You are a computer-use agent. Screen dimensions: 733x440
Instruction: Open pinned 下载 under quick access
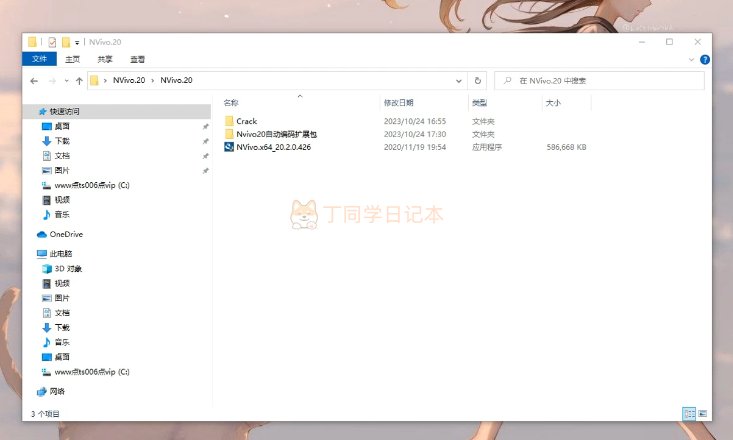pyautogui.click(x=62, y=141)
